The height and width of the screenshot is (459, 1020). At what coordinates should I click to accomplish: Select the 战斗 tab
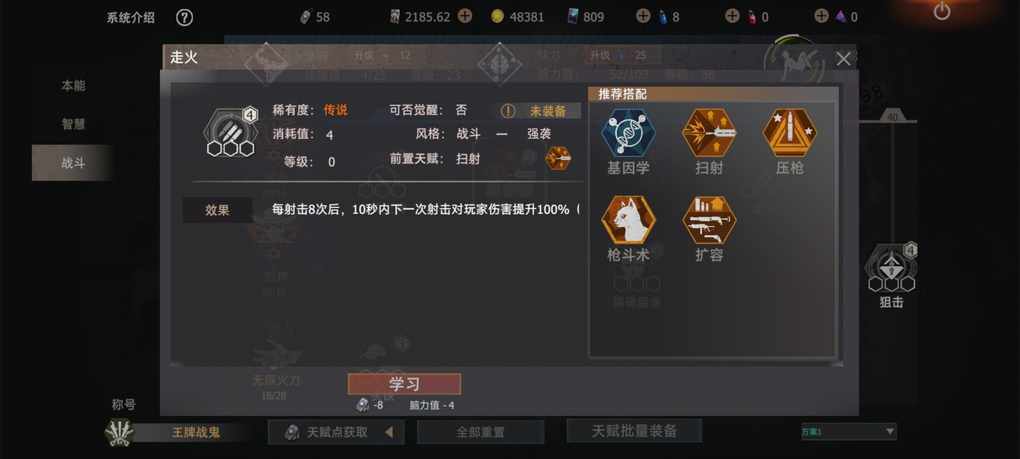74,163
